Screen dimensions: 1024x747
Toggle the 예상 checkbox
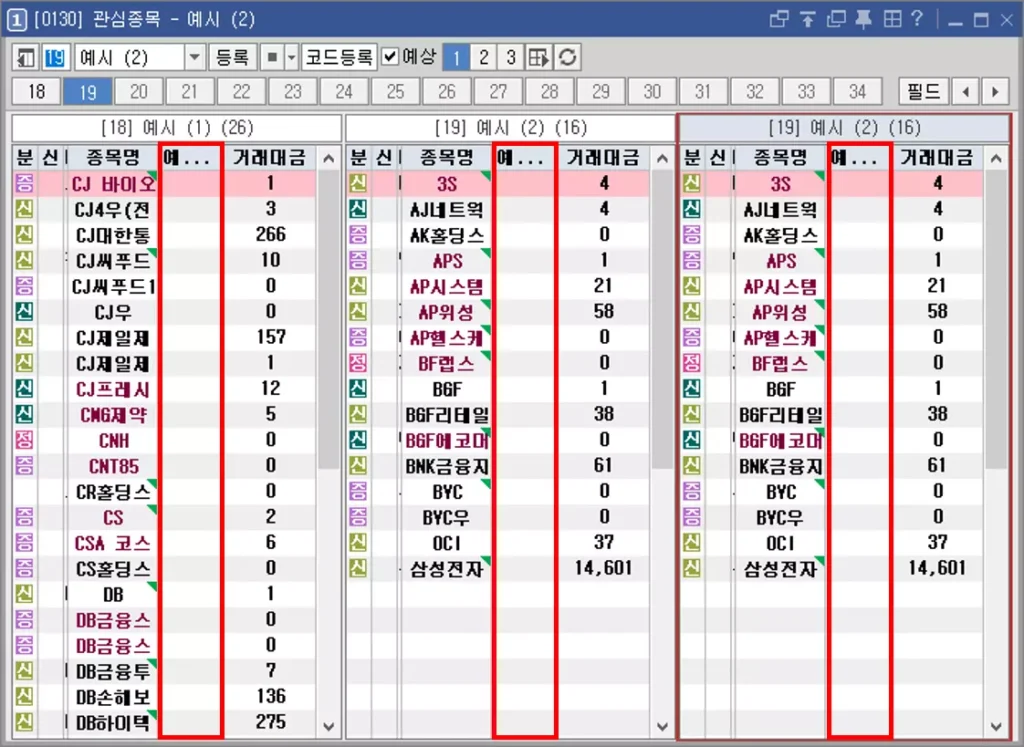tap(390, 57)
